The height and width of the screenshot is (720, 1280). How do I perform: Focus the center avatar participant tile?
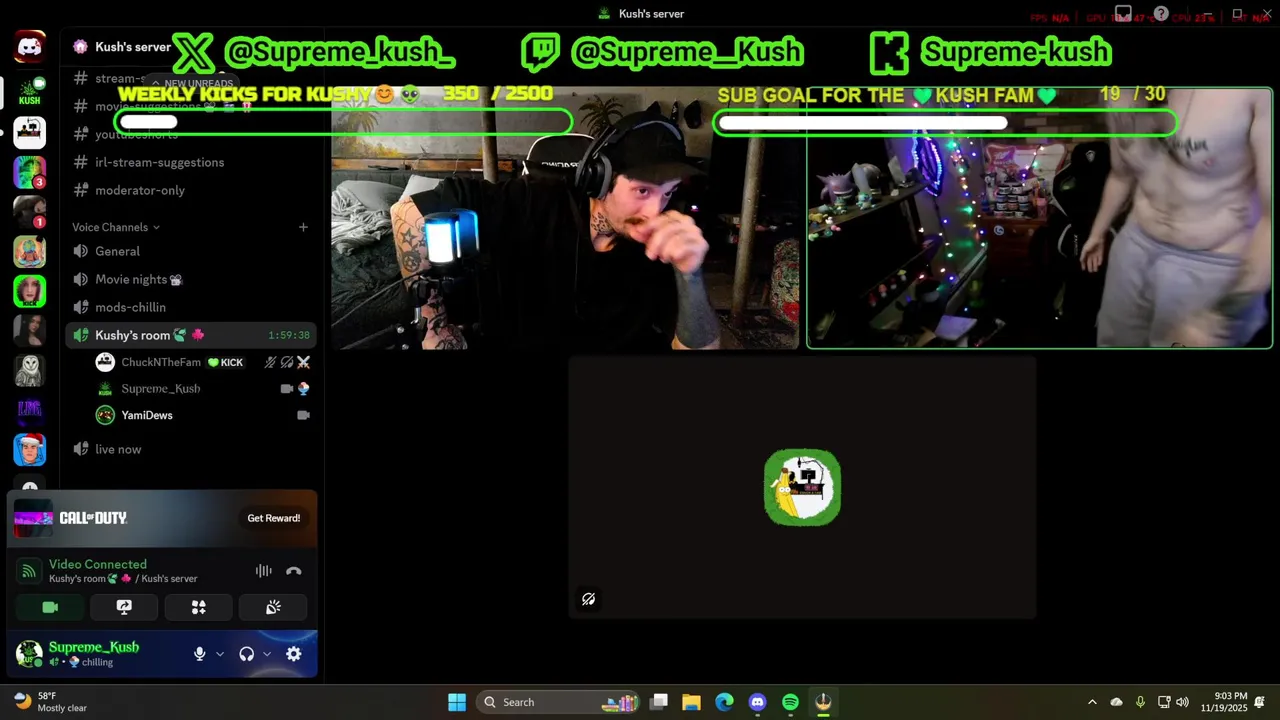tap(802, 487)
